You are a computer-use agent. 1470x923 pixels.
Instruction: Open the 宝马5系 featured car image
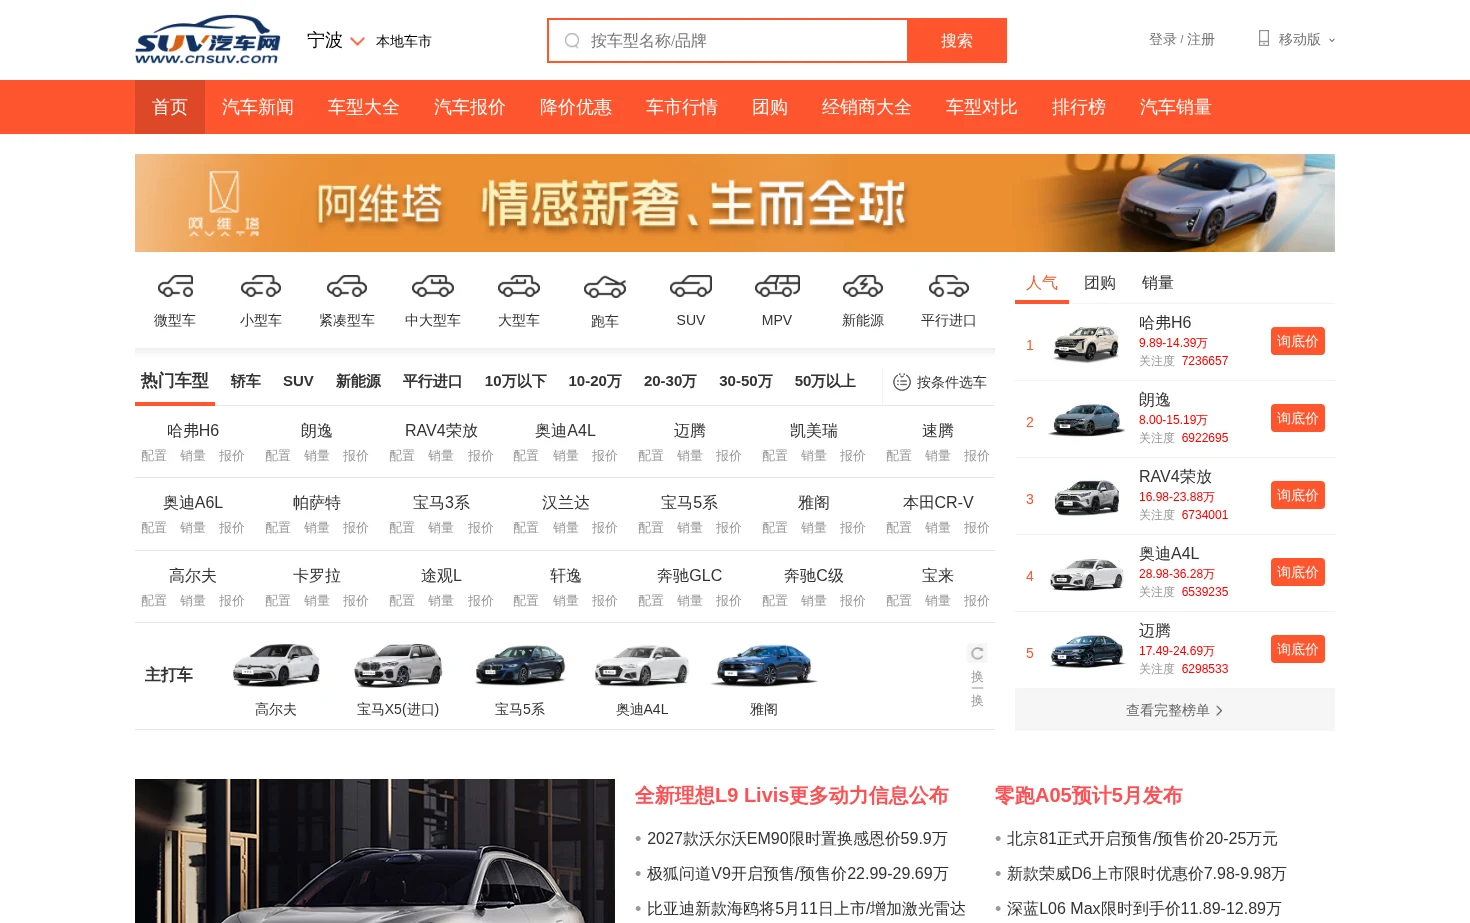pos(520,665)
